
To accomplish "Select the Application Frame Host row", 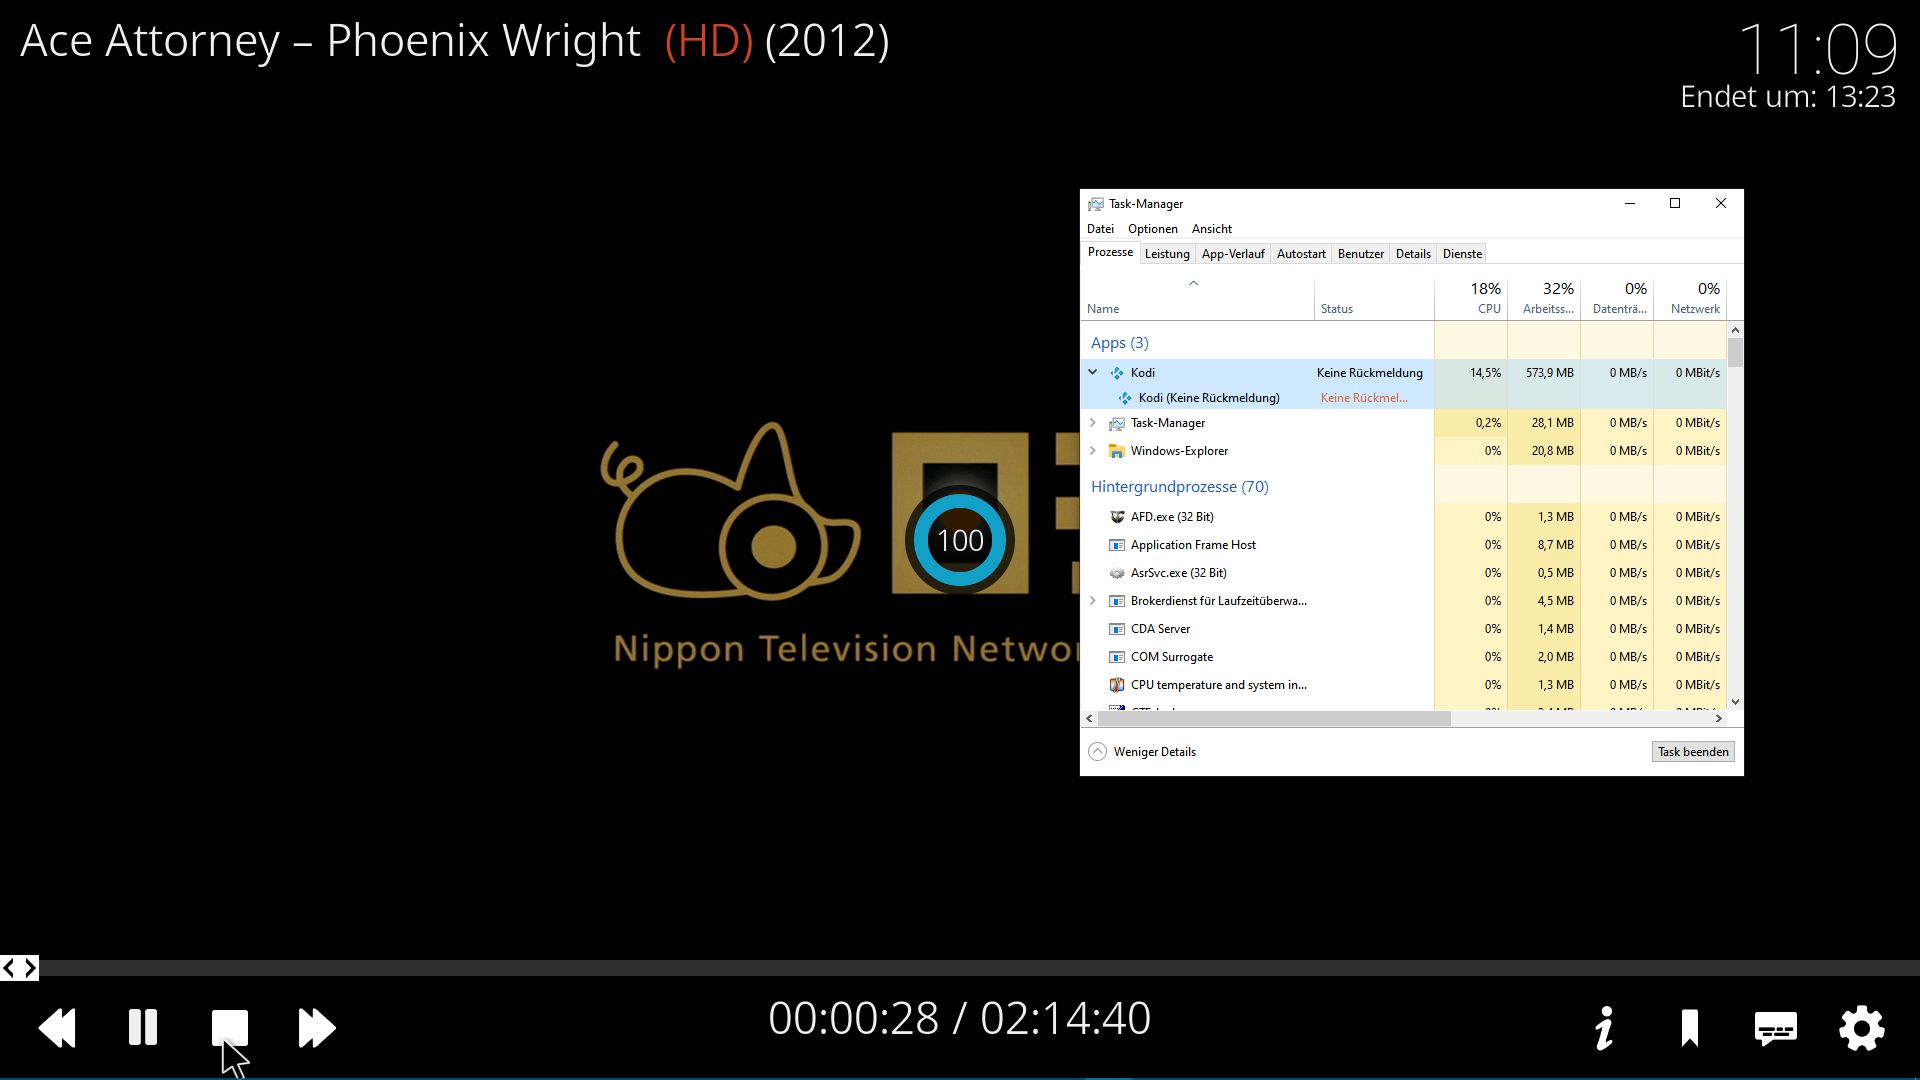I will [x=1404, y=545].
